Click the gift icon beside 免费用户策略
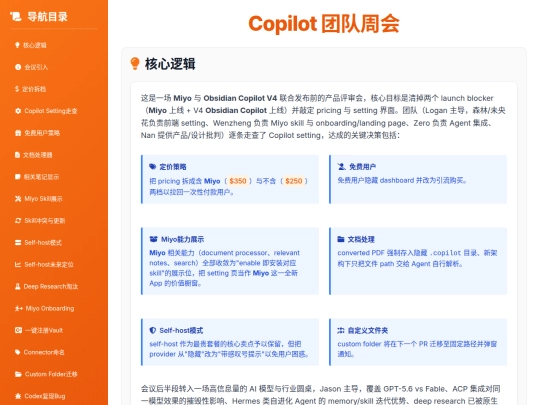This screenshot has width=540, height=405. coord(18,133)
